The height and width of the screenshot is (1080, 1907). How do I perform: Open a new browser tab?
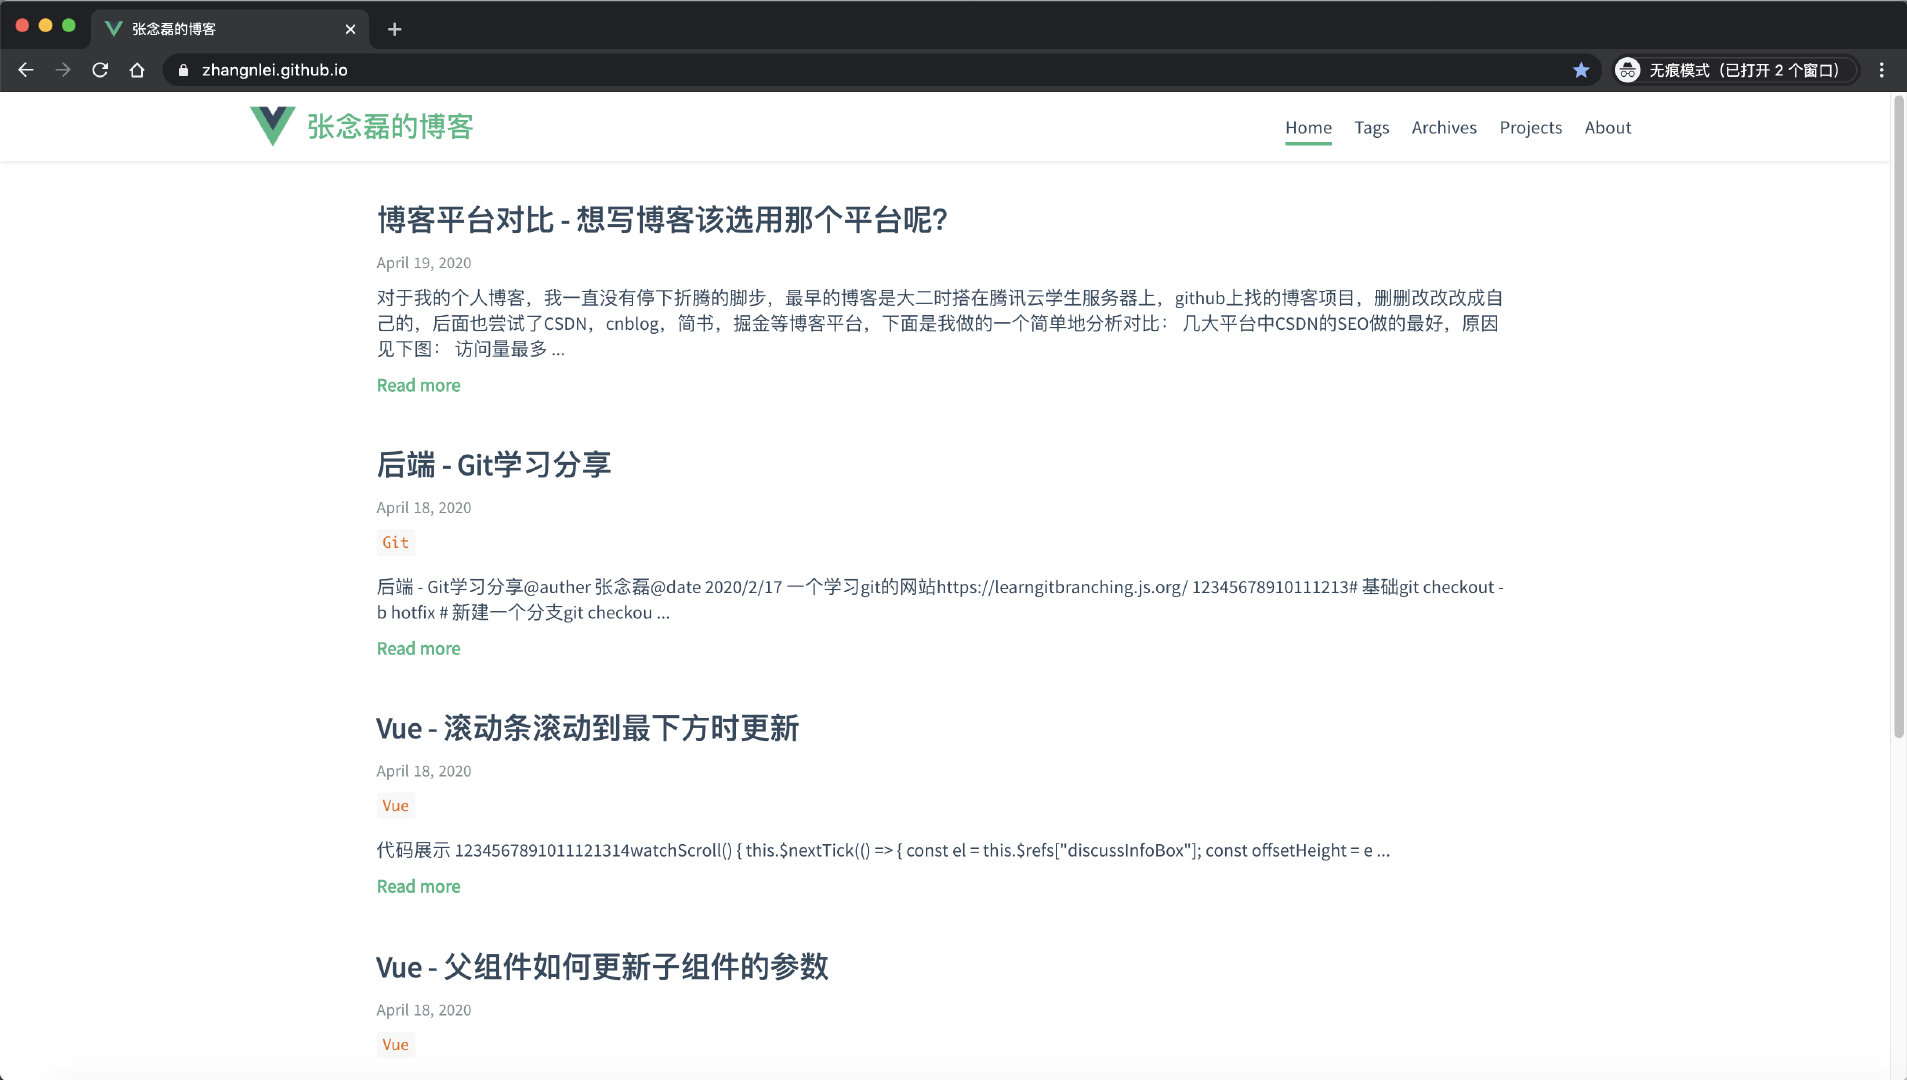[394, 29]
